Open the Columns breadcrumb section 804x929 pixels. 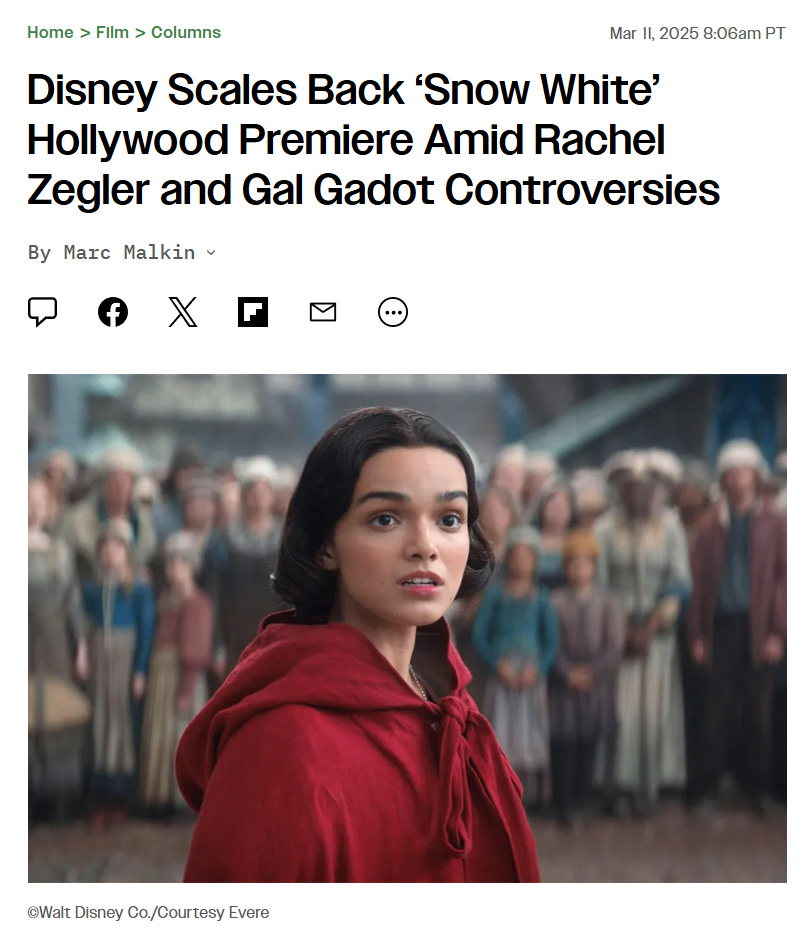185,33
